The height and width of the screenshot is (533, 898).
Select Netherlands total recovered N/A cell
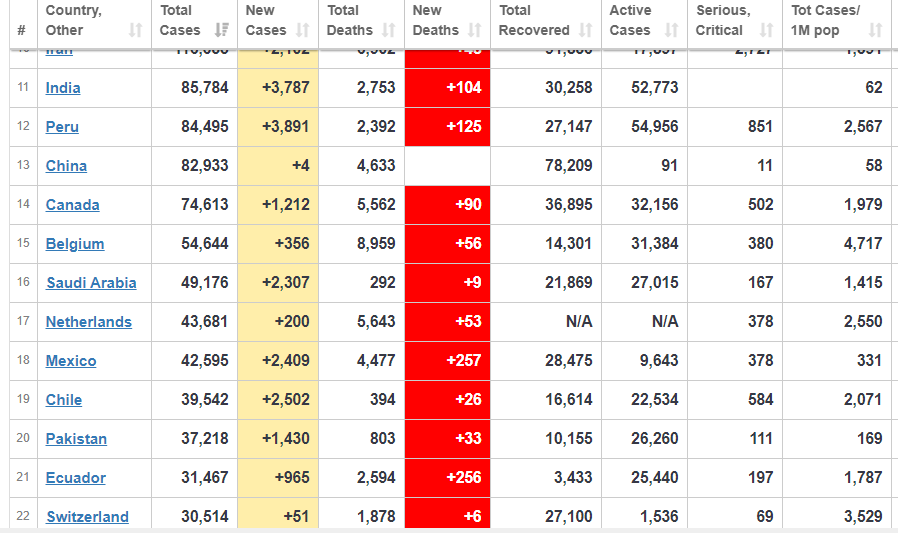(x=546, y=321)
